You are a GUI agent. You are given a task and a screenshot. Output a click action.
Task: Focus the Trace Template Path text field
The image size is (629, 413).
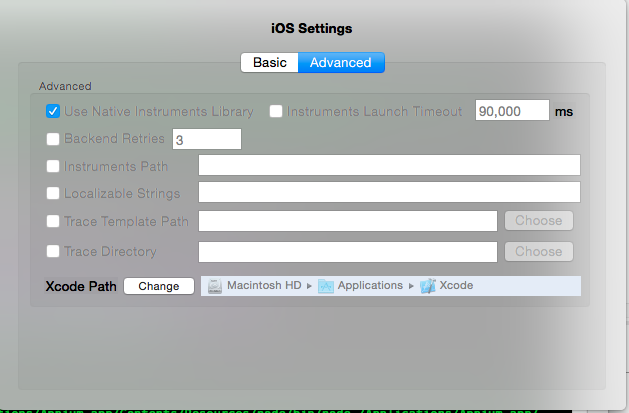(x=347, y=221)
